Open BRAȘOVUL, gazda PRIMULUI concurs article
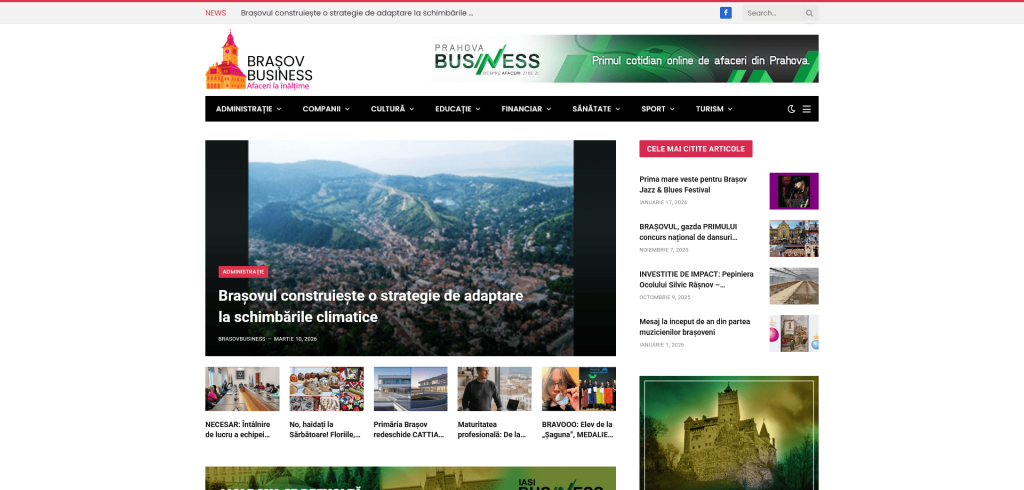The image size is (1024, 490). (x=690, y=232)
